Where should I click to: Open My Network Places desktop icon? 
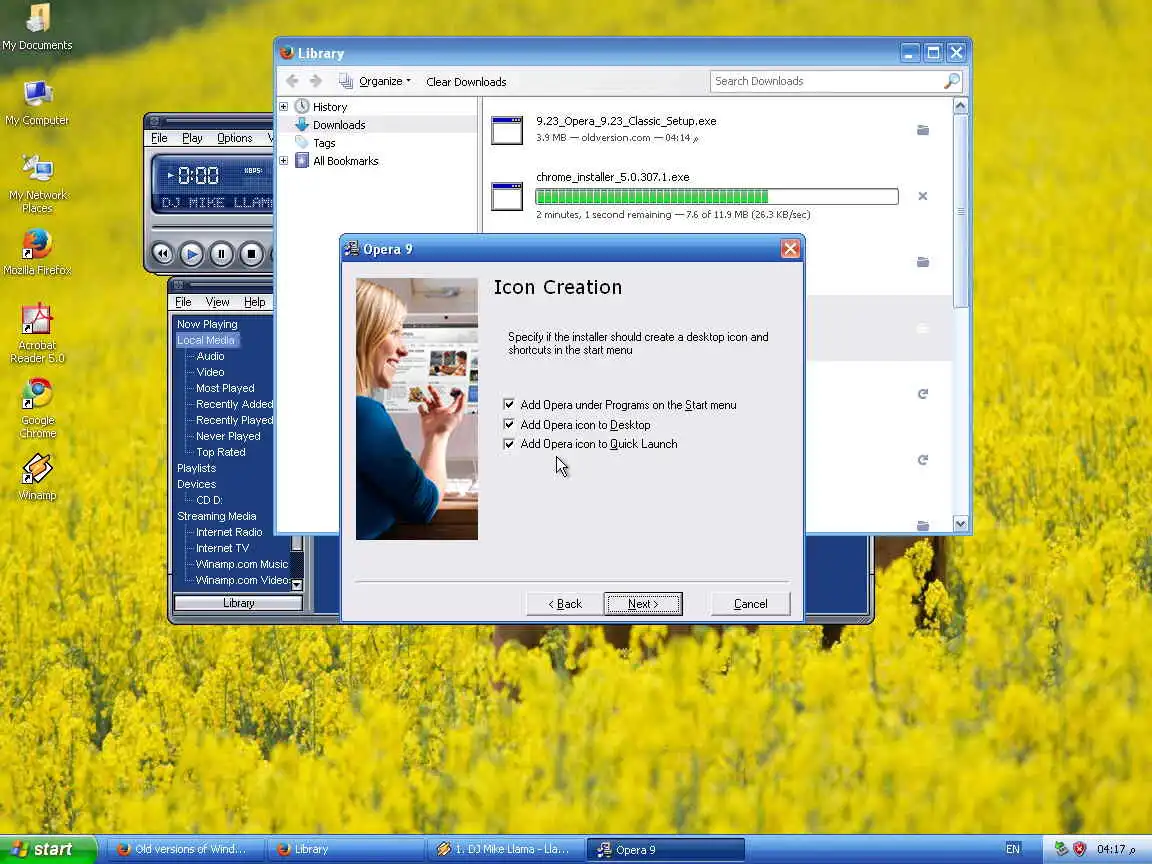point(37,184)
